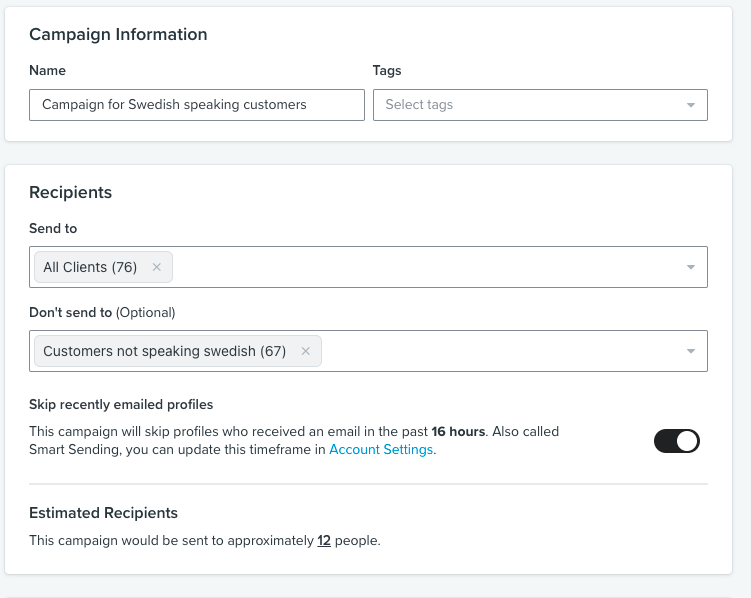Click the Campaign Information heading

pyautogui.click(x=118, y=34)
